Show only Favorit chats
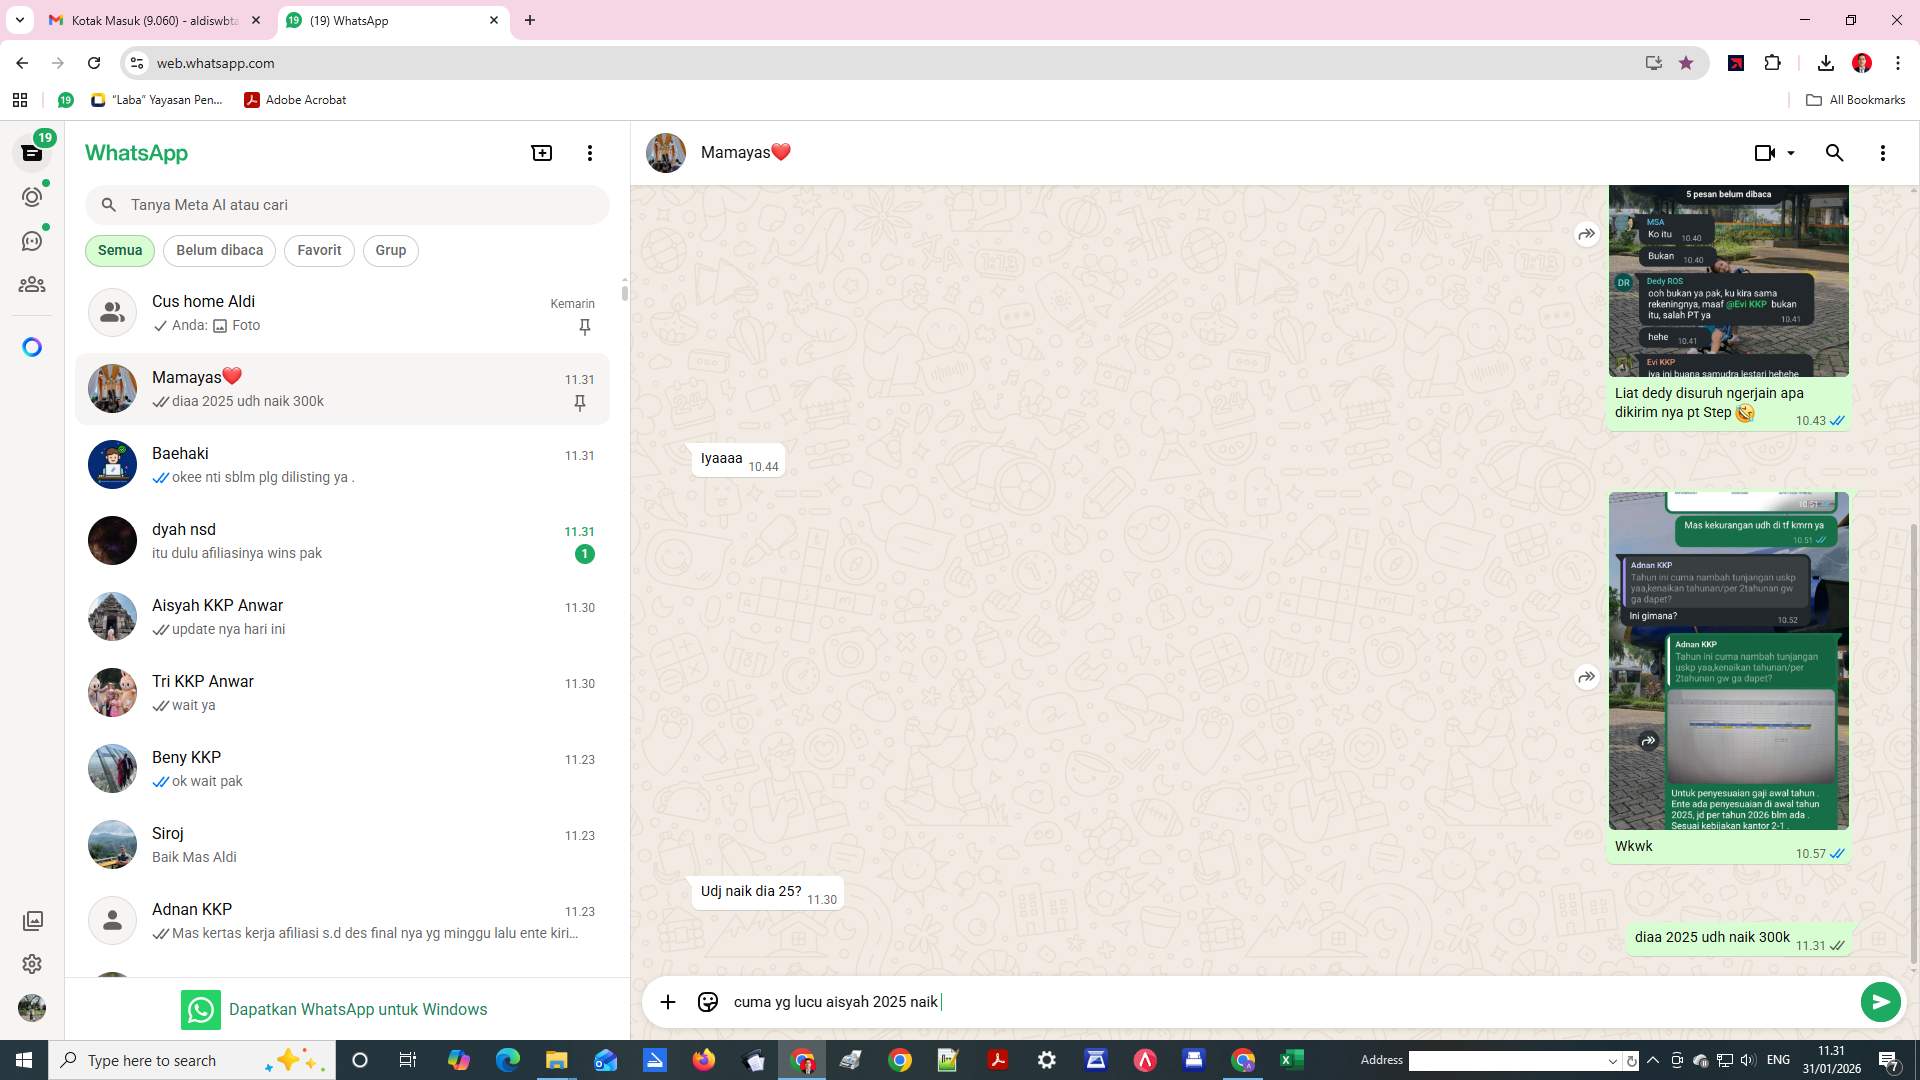Image resolution: width=1920 pixels, height=1080 pixels. point(318,250)
